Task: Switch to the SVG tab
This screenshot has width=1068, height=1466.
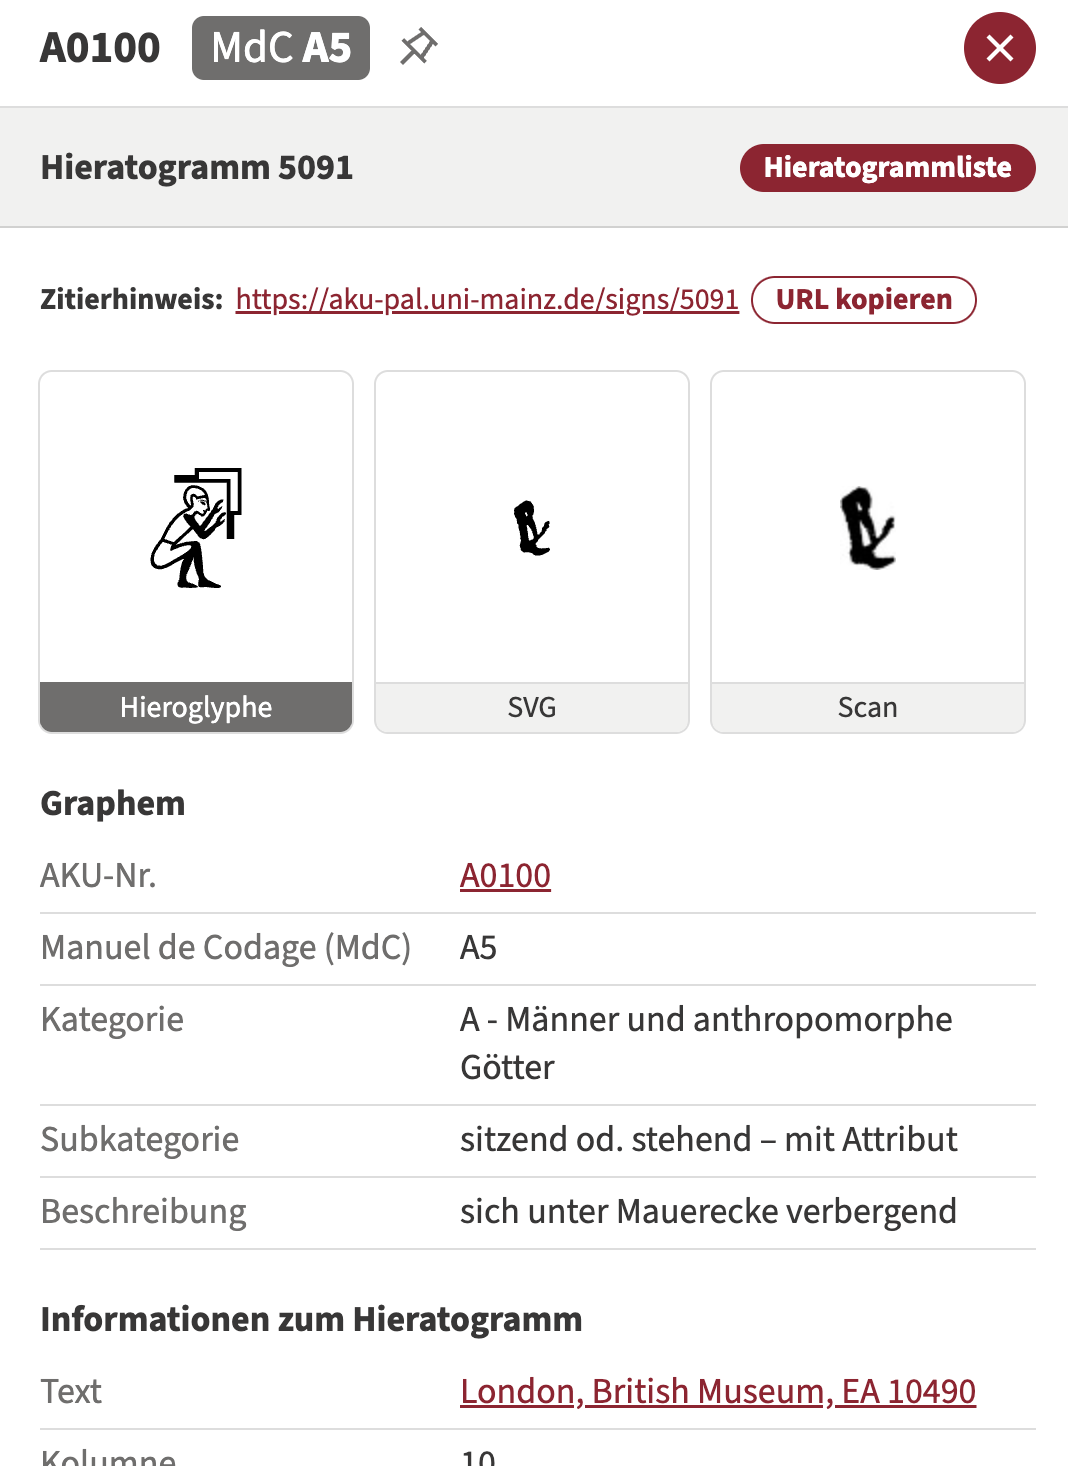Action: point(532,707)
